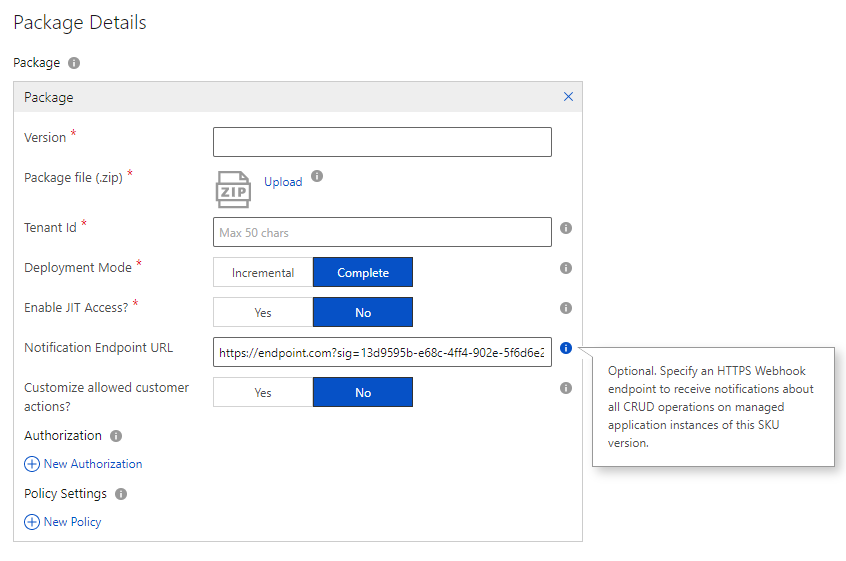
Task: Click the info icon next to Package heading
Action: click(x=74, y=63)
